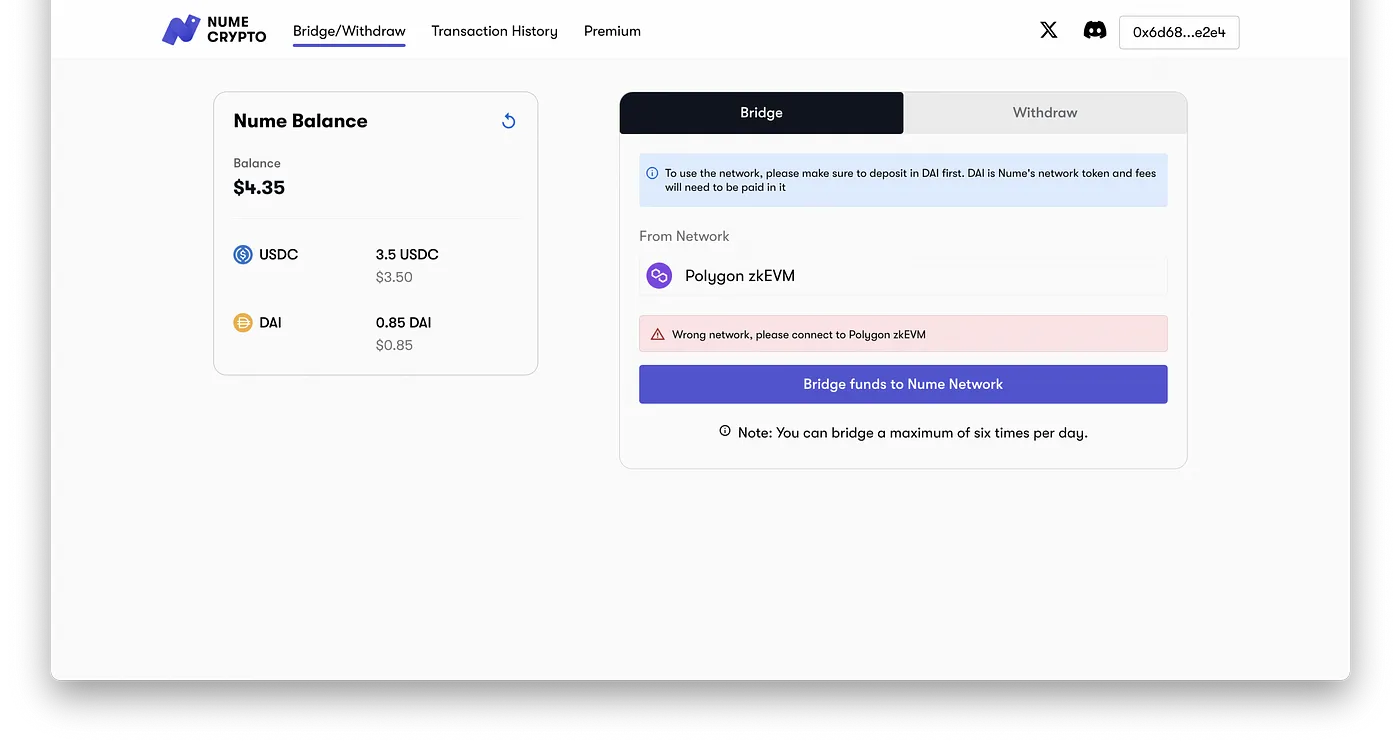Click the $4.35 balance value

tap(259, 188)
